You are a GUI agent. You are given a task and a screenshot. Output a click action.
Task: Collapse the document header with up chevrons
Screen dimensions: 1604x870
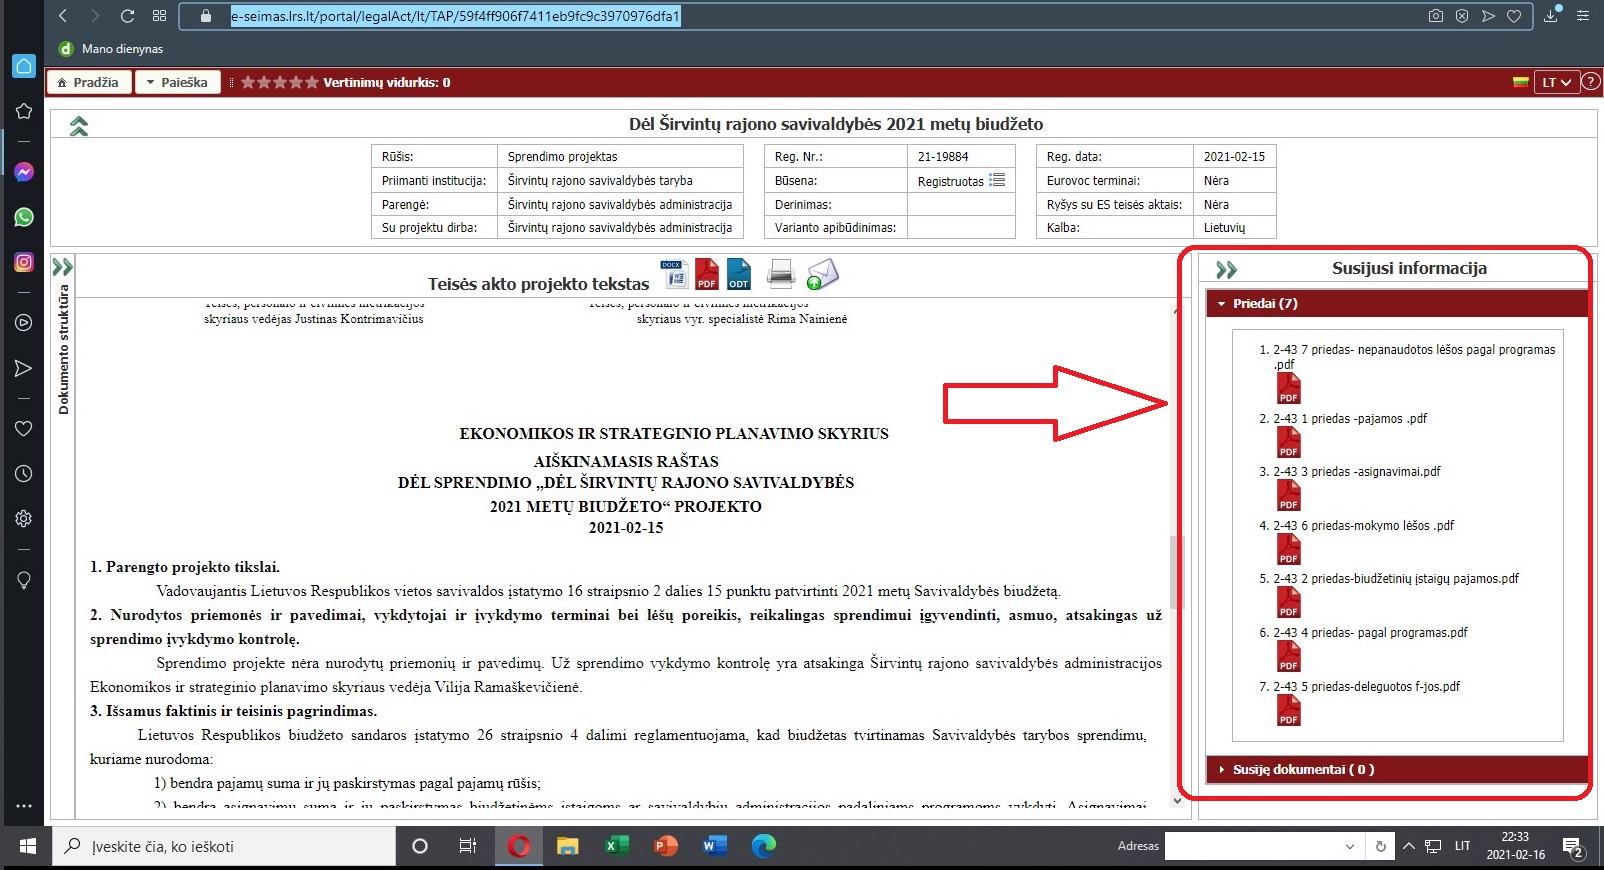[x=79, y=125]
